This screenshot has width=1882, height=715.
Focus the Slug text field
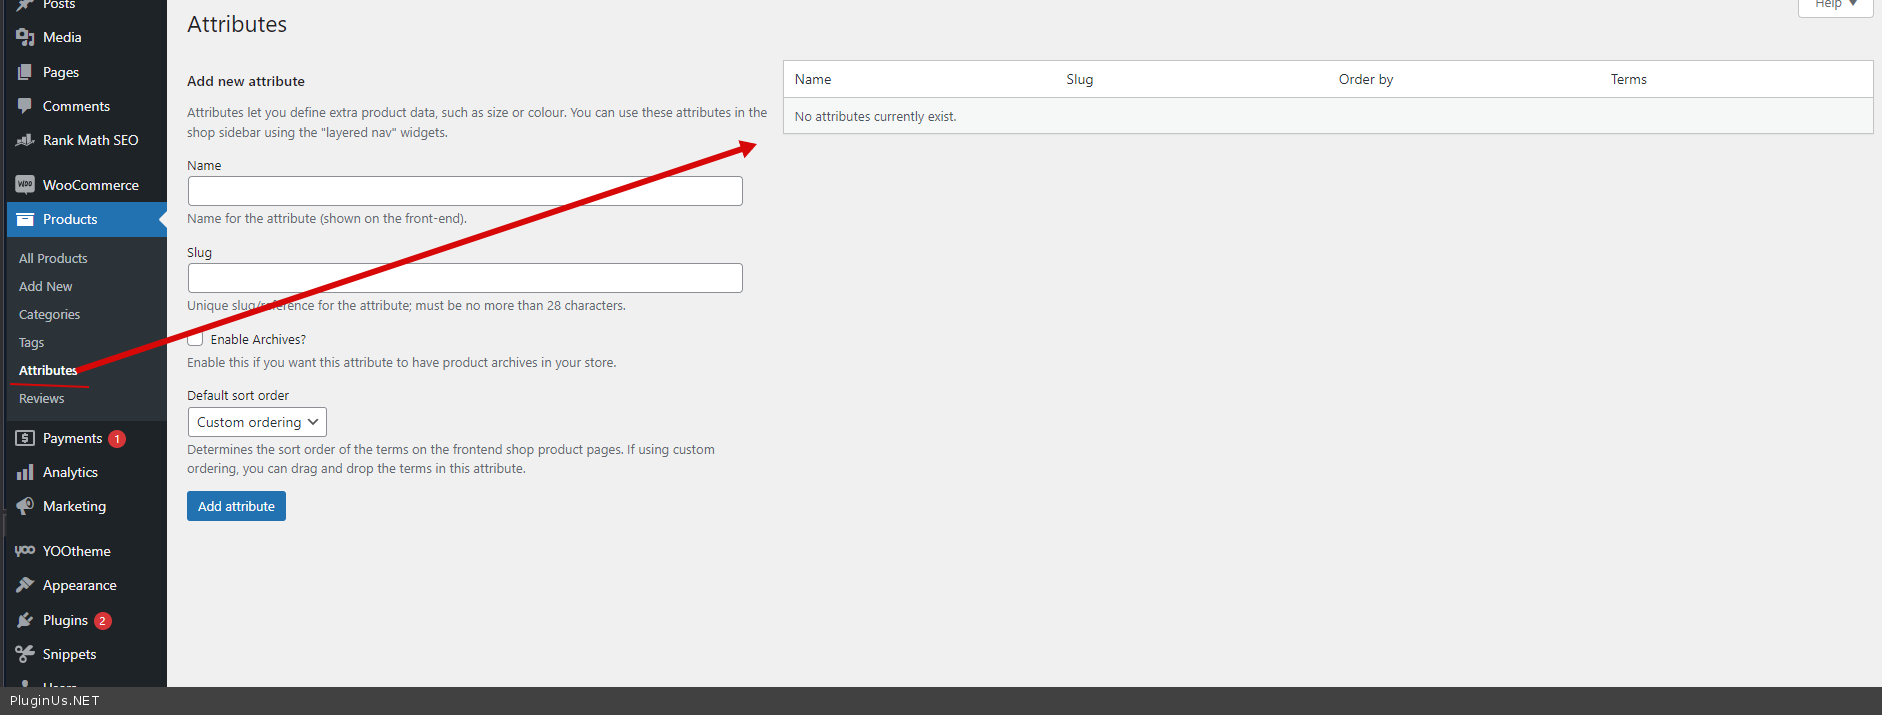465,278
